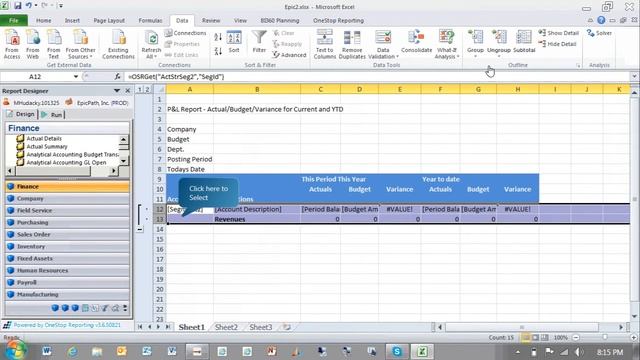
Task: Expand Outline dialog launcher
Action: 578,65
